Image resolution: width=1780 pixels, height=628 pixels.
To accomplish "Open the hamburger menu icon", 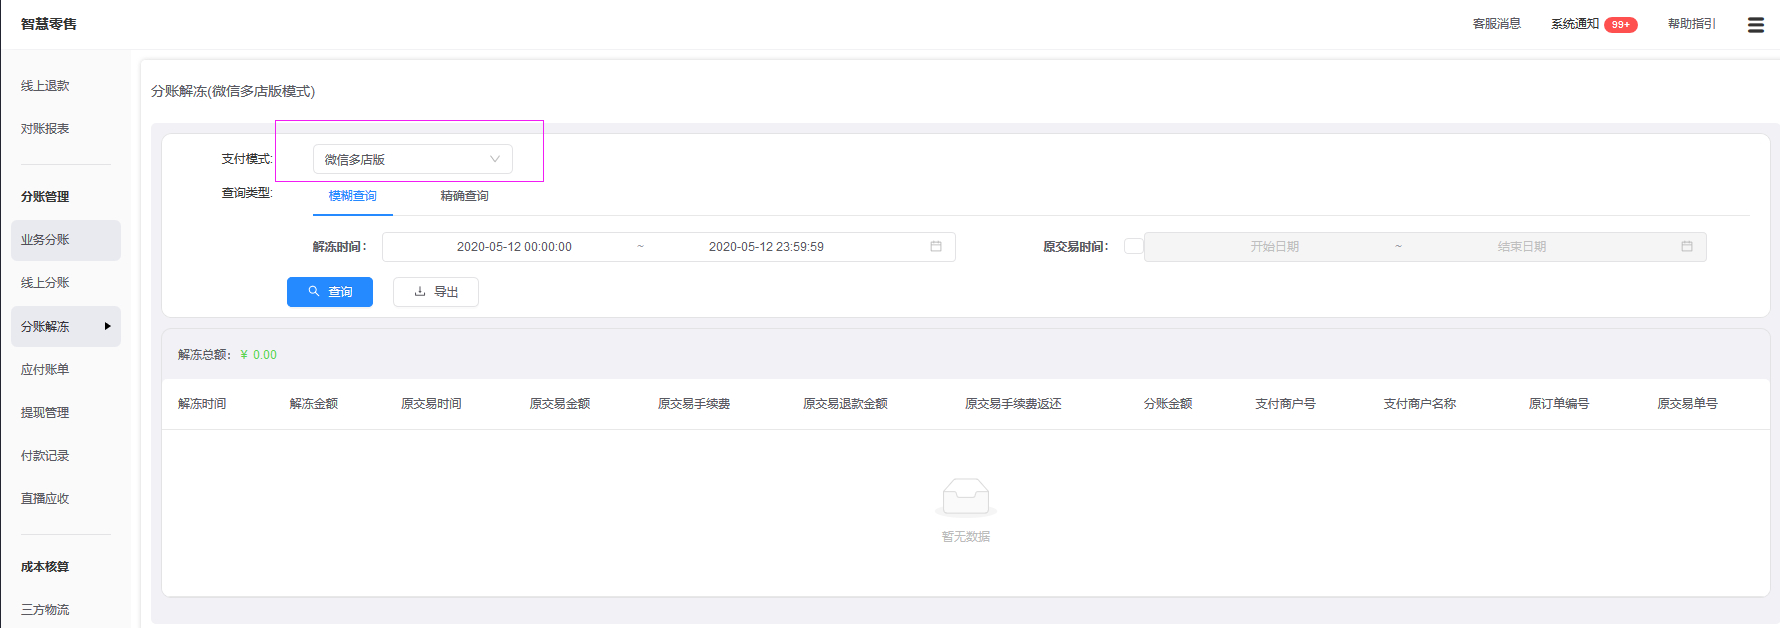I will pos(1755,25).
